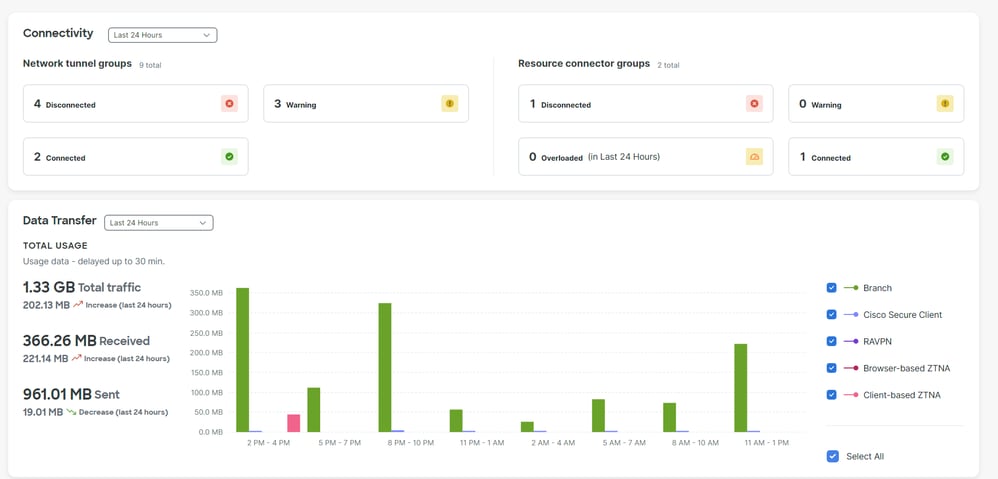Open the 4 Disconnected network tunnel card

pyautogui.click(x=136, y=104)
